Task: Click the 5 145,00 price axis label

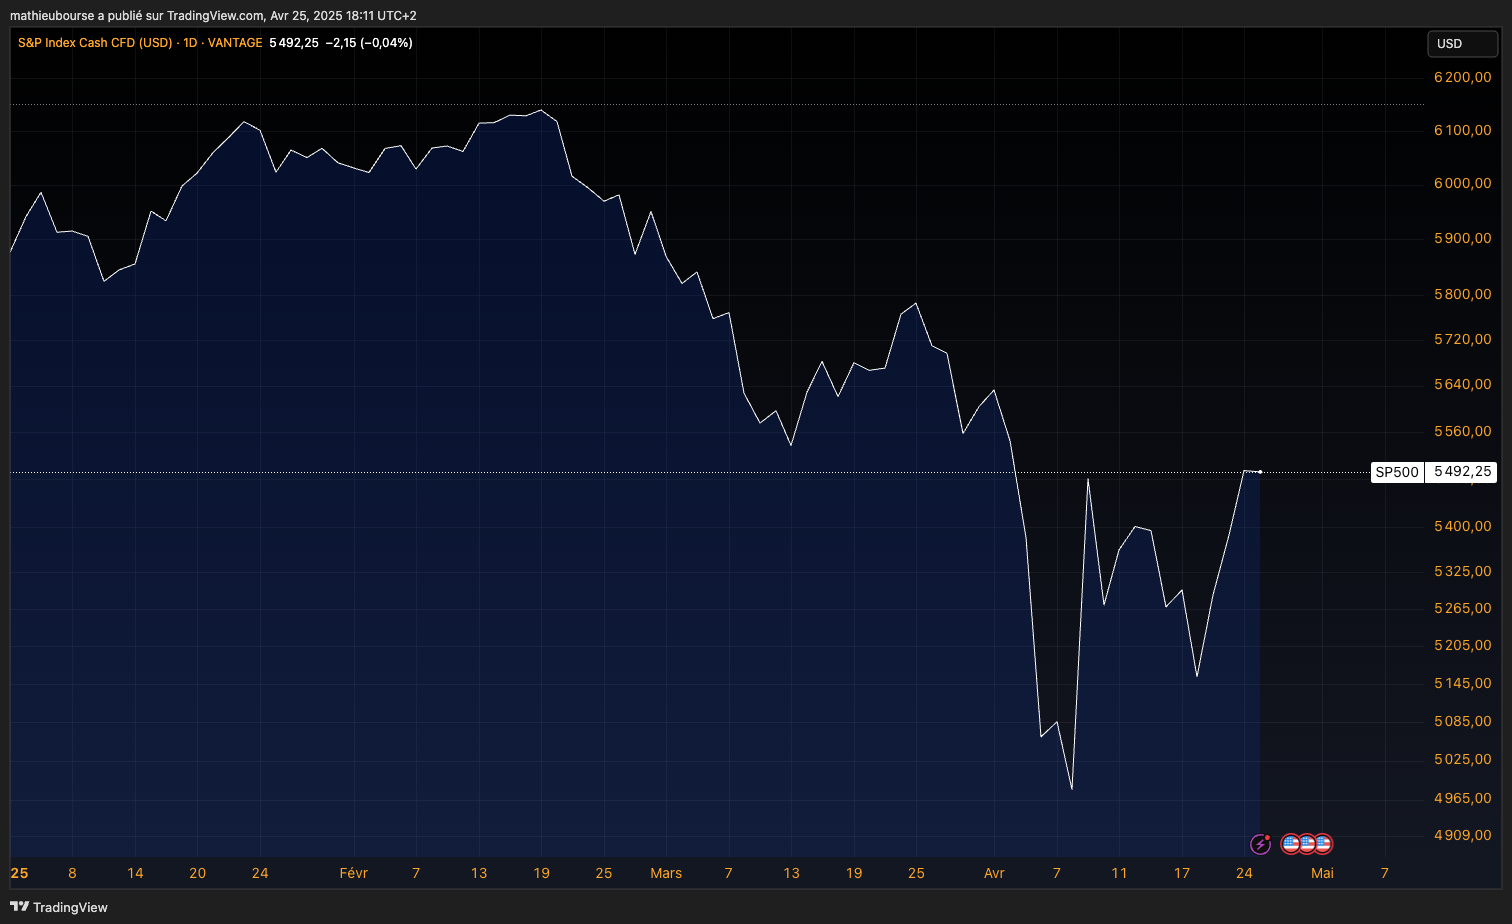Action: click(1462, 683)
